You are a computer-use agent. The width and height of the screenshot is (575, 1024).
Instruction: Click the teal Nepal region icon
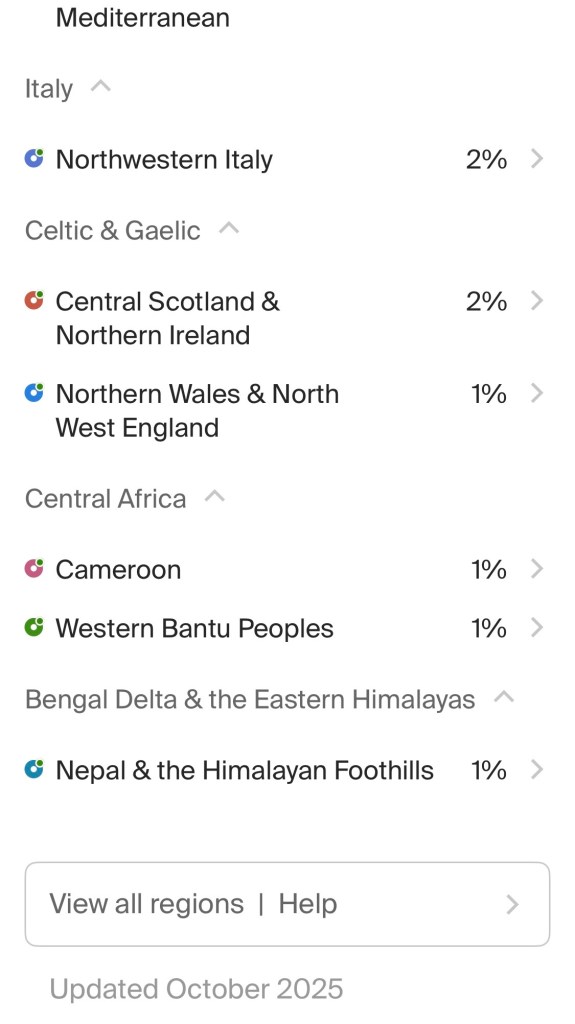tap(34, 769)
